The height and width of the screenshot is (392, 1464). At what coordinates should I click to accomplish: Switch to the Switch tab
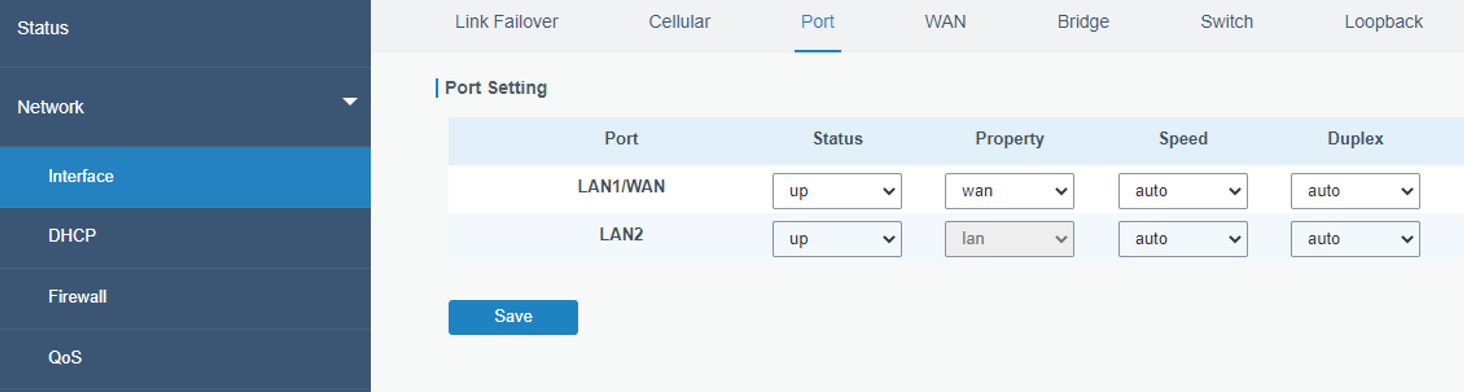pyautogui.click(x=1226, y=22)
